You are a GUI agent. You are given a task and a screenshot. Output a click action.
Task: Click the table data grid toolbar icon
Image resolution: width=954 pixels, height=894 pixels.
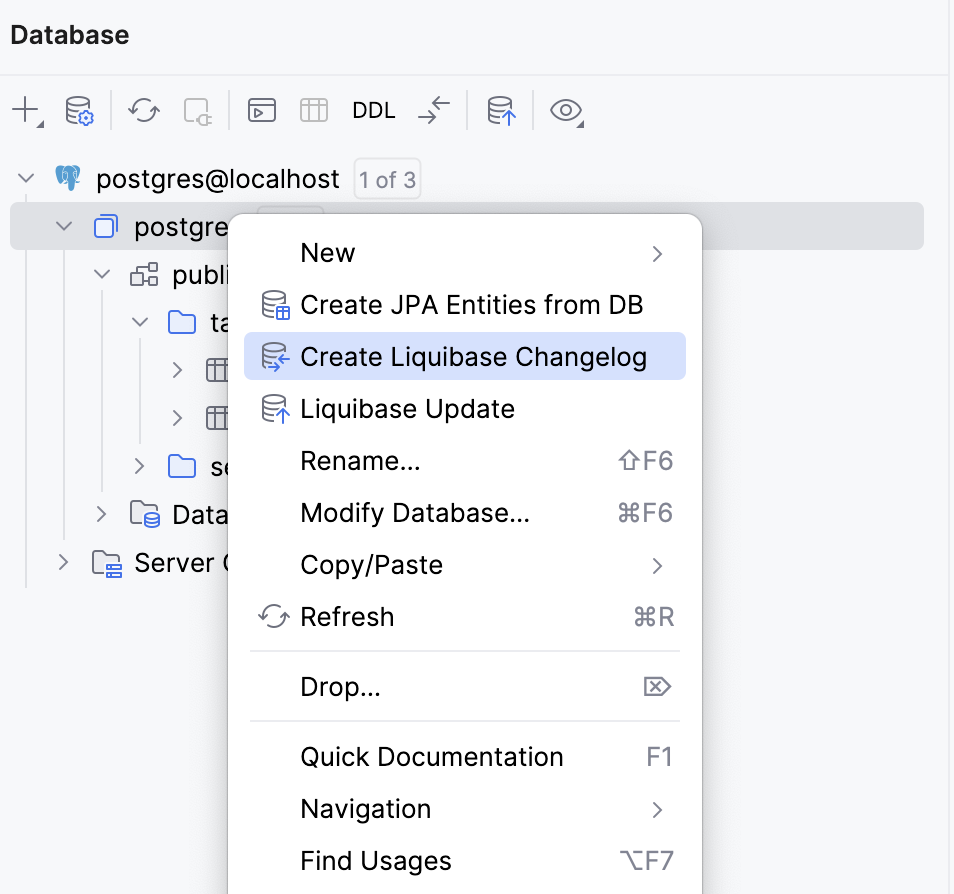click(x=314, y=110)
